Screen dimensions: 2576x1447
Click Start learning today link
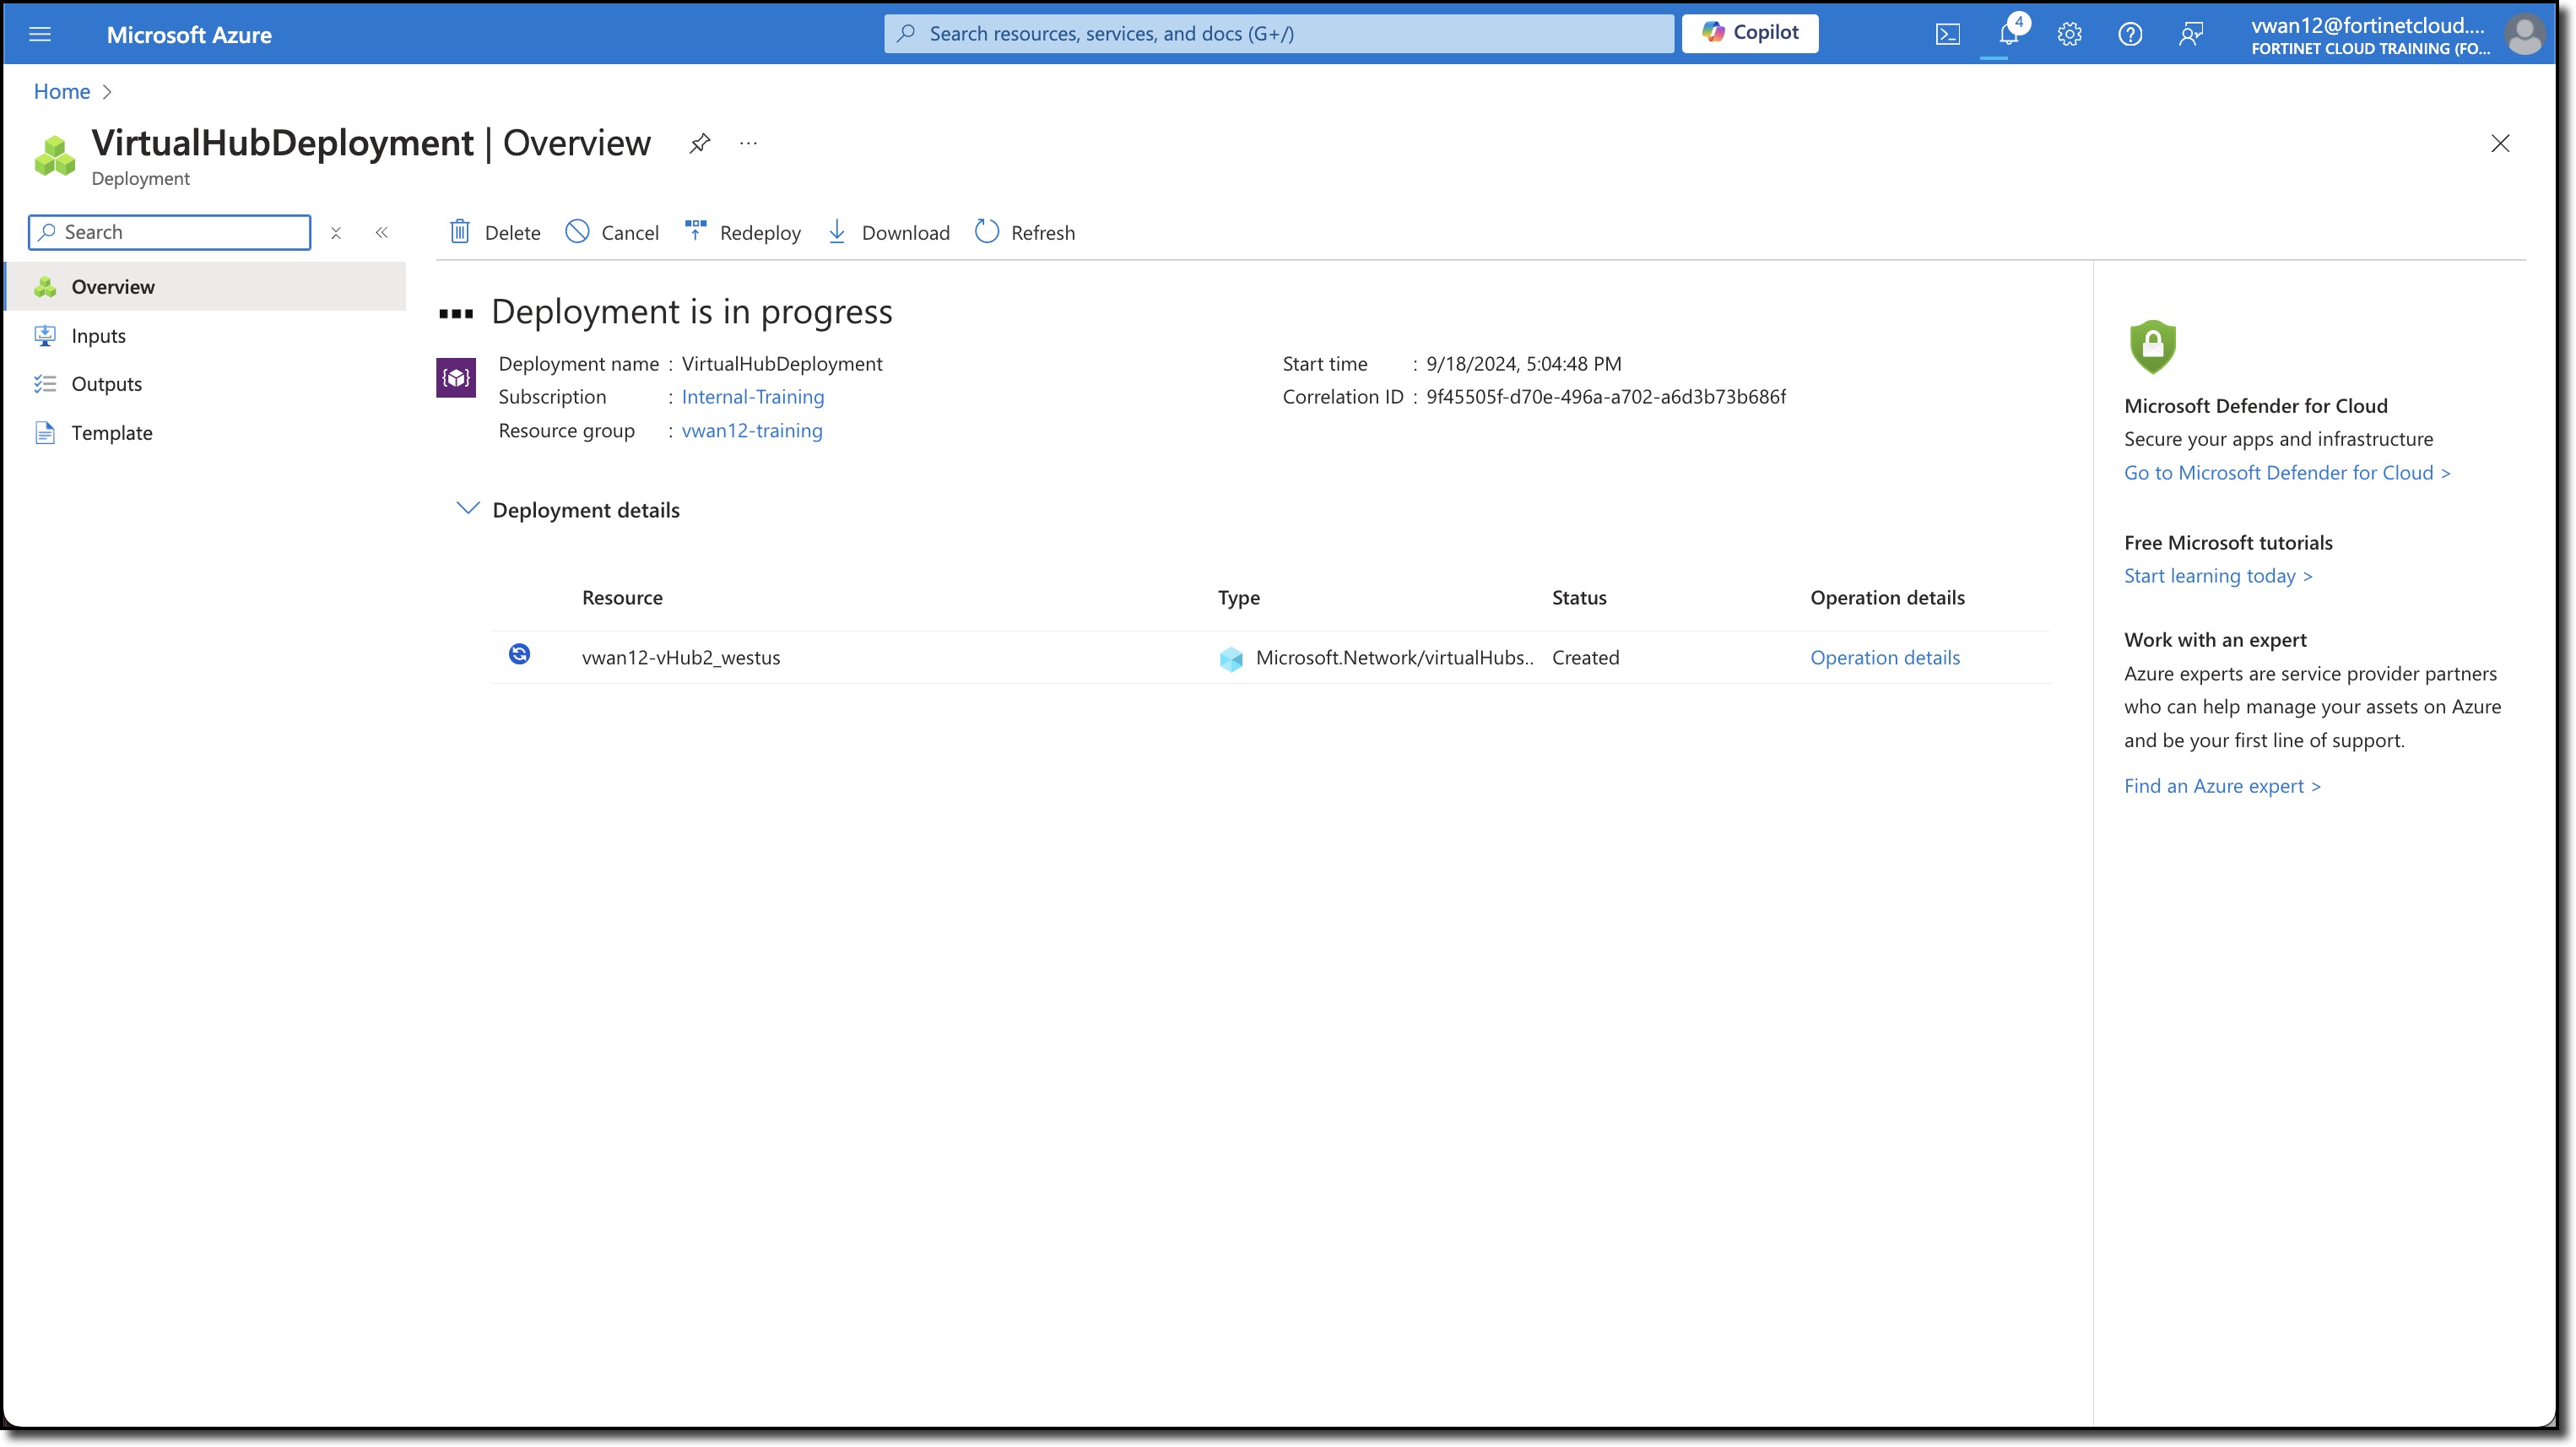(2218, 576)
